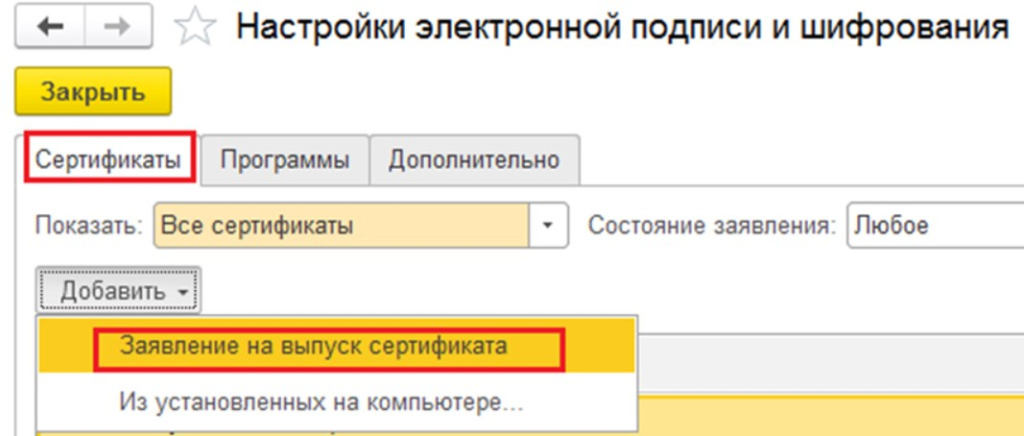The image size is (1024, 436).
Task: Click the Настройки электронной подписи title
Action: coord(620,29)
